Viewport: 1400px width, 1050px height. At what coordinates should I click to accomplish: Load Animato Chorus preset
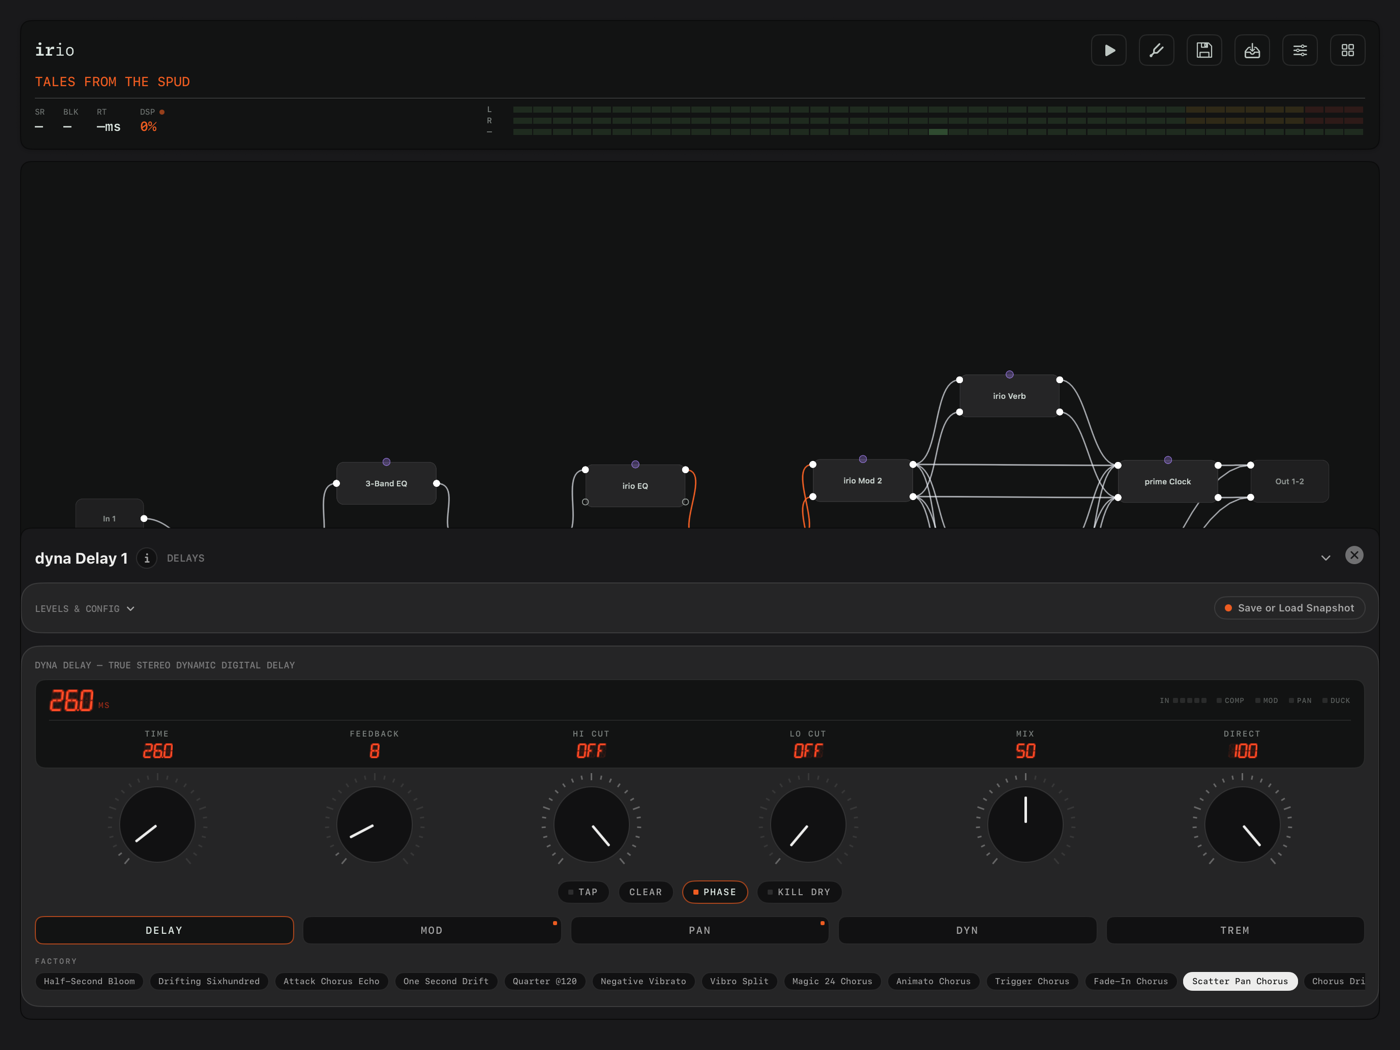tap(933, 981)
